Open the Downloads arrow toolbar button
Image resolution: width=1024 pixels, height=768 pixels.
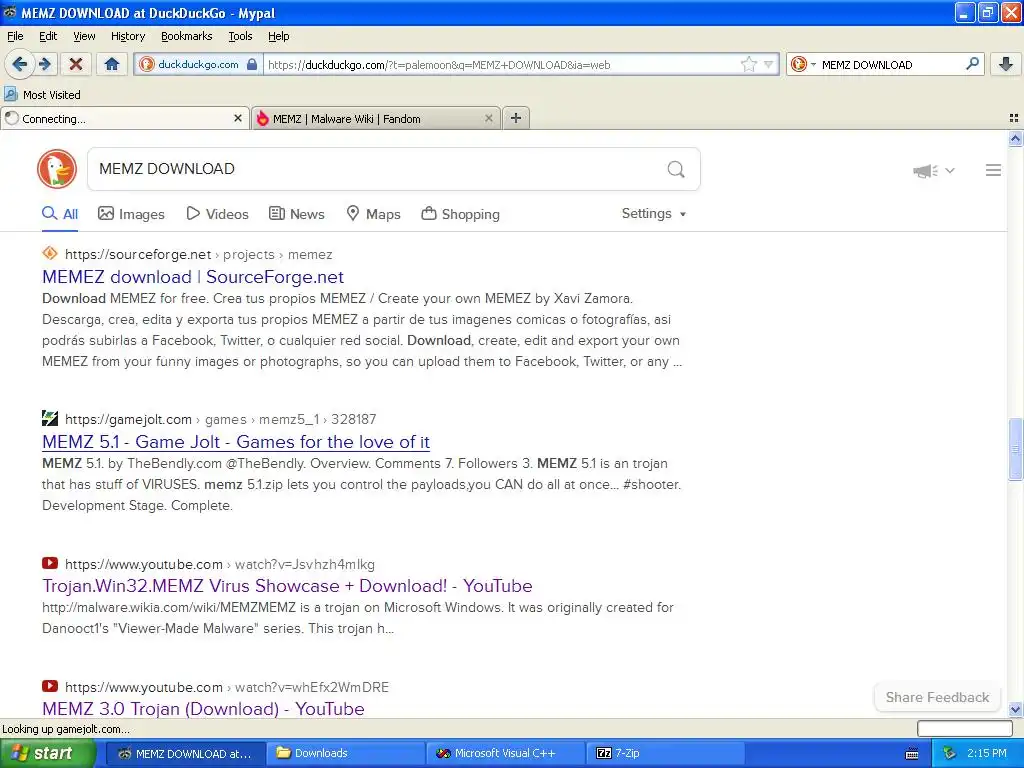click(1006, 64)
